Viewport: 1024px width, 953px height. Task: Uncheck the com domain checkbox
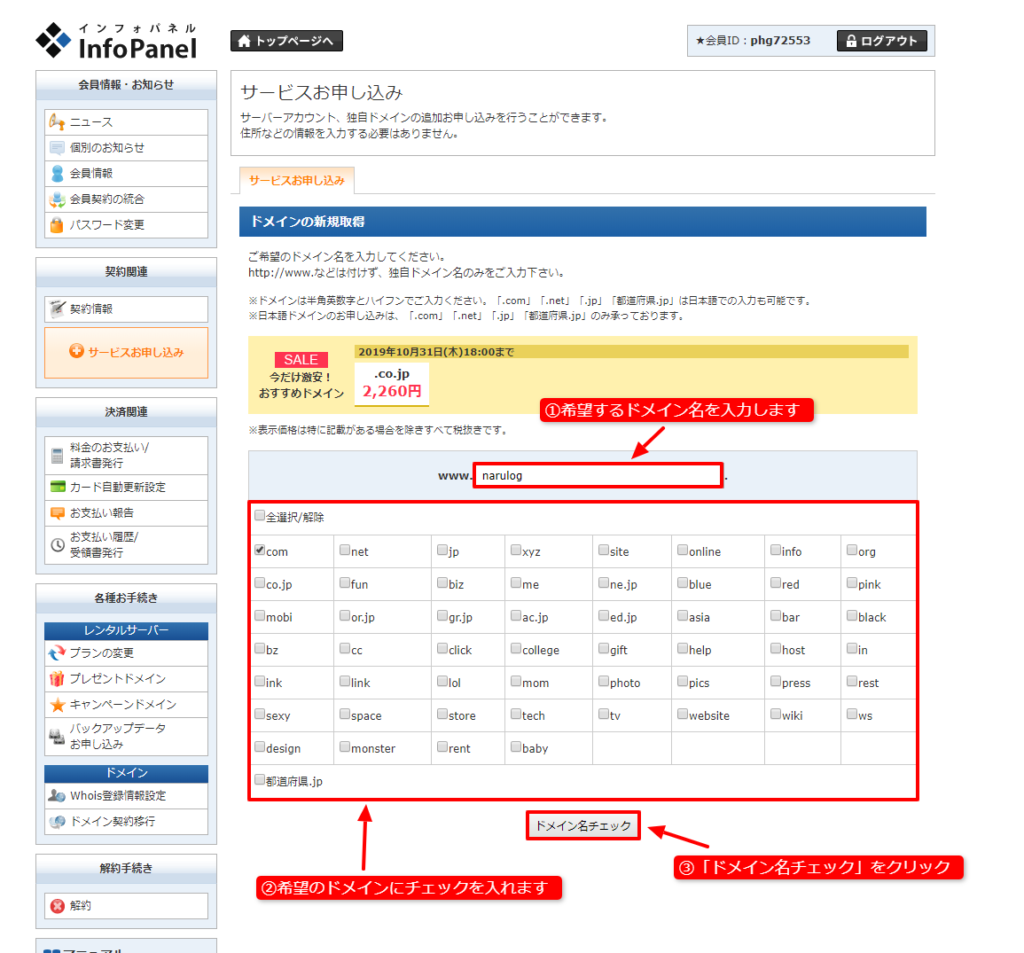pos(260,550)
